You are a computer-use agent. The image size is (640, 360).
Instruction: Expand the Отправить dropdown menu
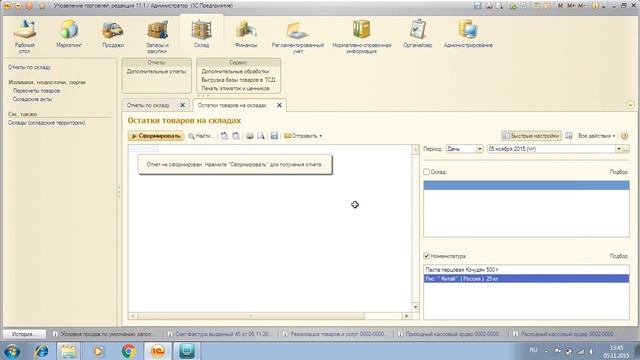pyautogui.click(x=303, y=136)
